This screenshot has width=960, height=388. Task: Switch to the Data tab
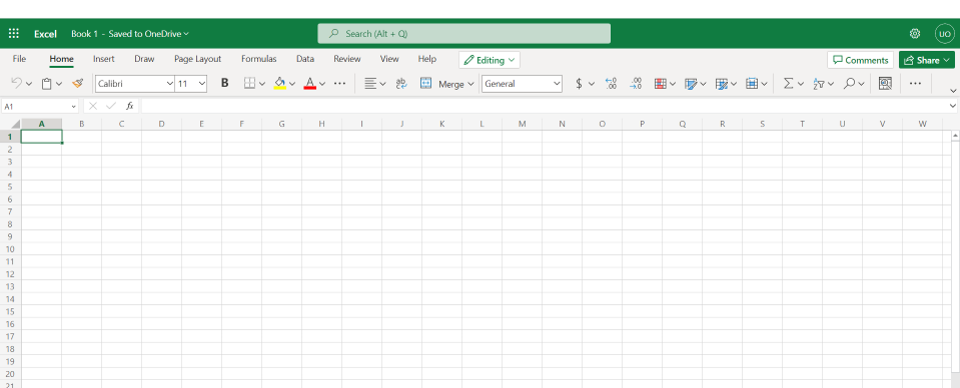[x=305, y=59]
